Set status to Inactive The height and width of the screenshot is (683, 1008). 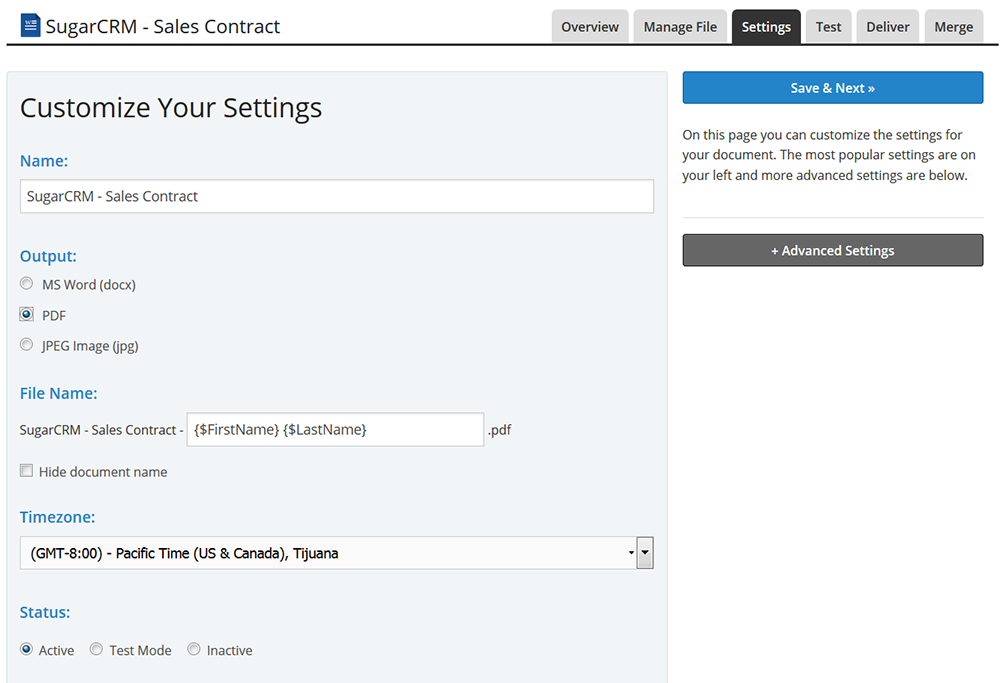pos(194,649)
